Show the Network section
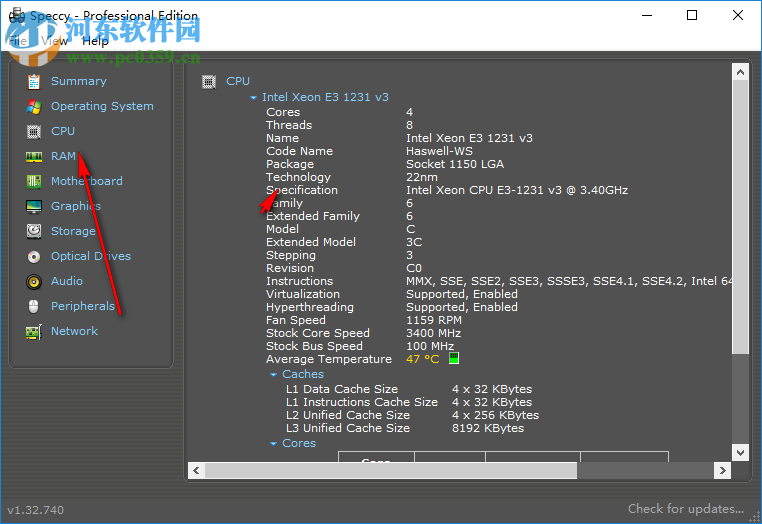 coord(74,331)
